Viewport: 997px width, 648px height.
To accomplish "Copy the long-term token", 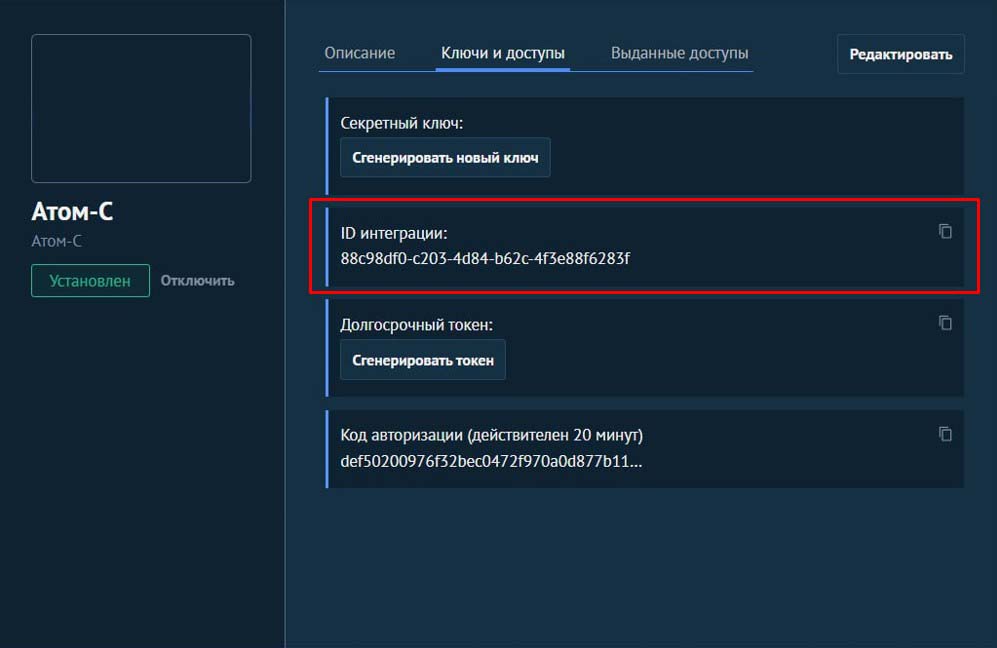I will [945, 323].
